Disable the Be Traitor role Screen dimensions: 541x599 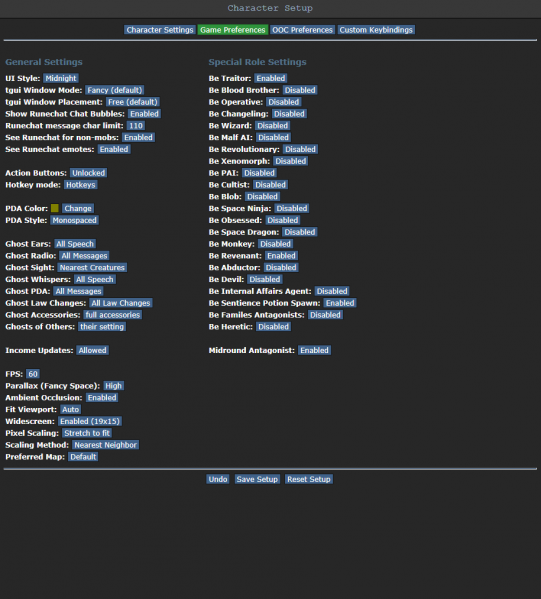pos(271,78)
